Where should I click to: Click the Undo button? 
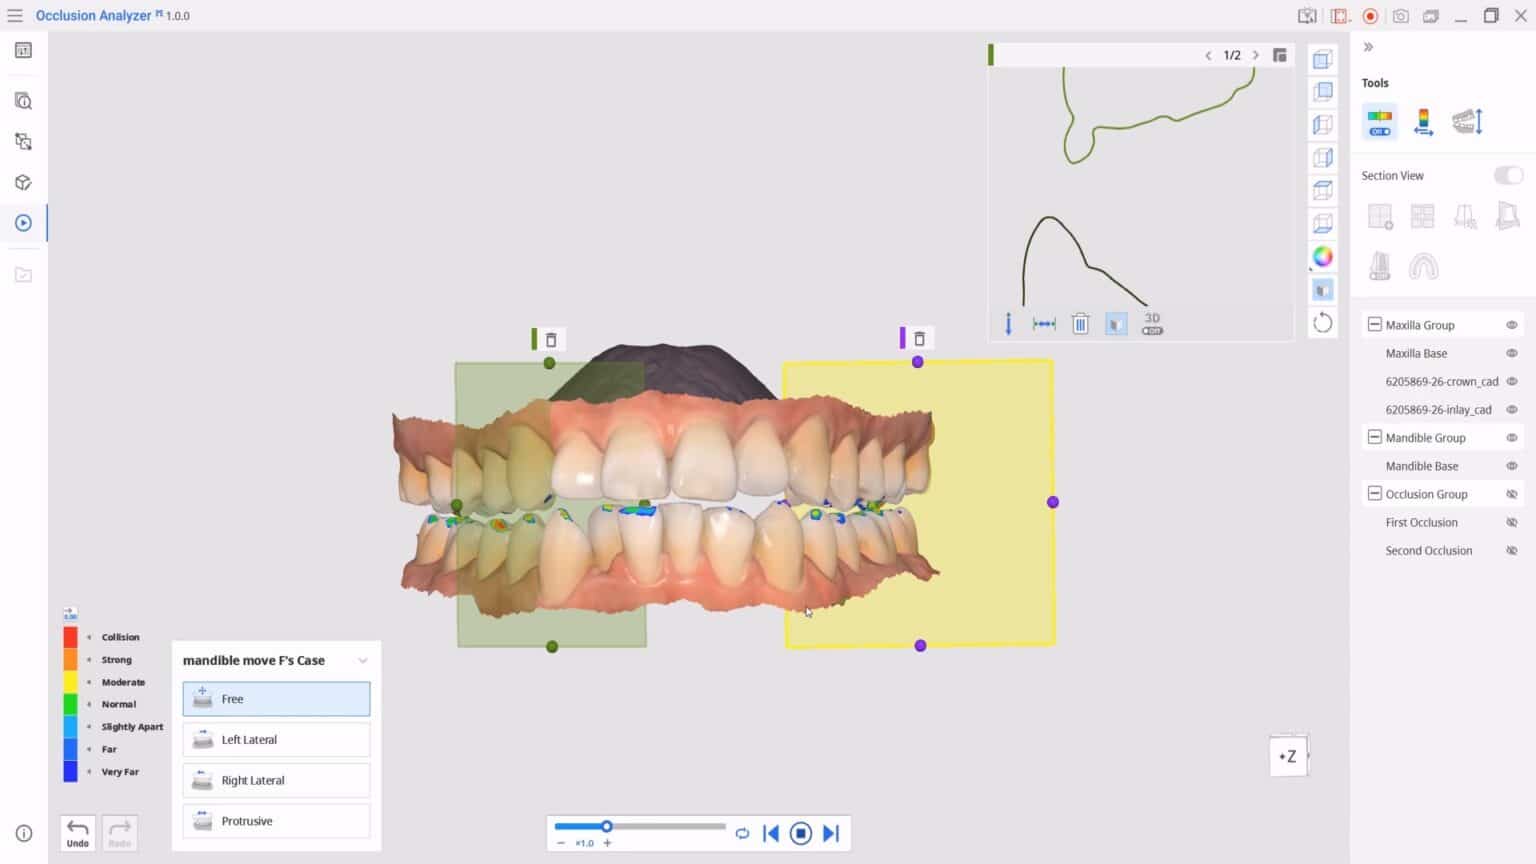coord(77,831)
